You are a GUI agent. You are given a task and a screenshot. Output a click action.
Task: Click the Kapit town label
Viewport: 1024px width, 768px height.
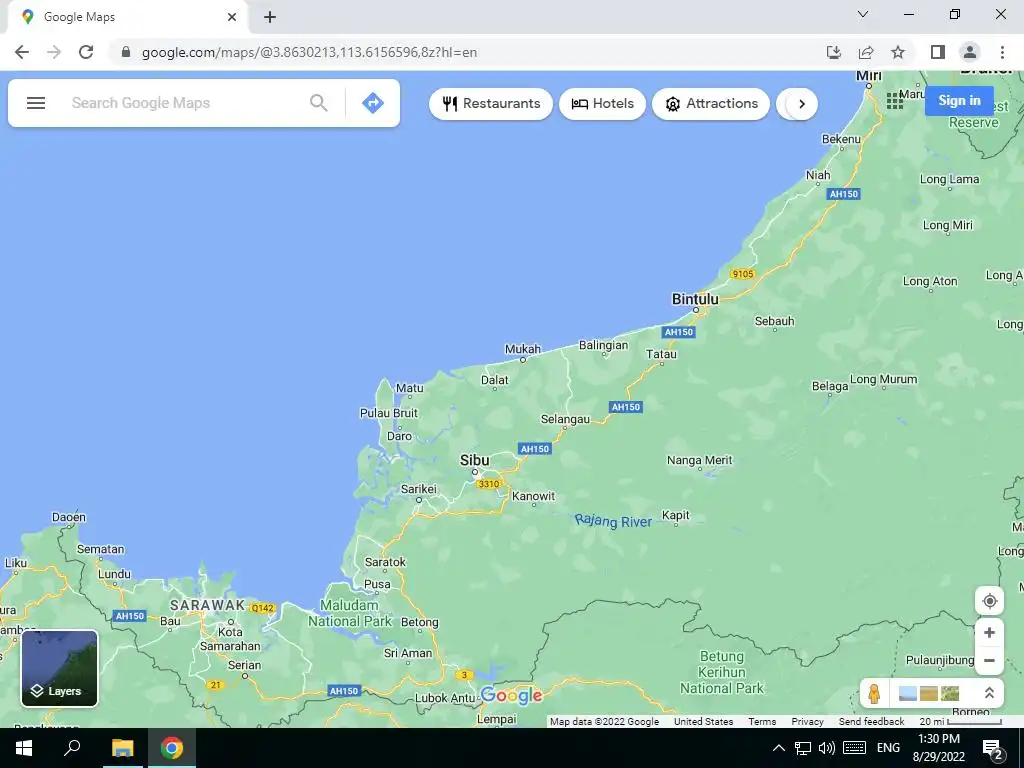[x=675, y=515]
